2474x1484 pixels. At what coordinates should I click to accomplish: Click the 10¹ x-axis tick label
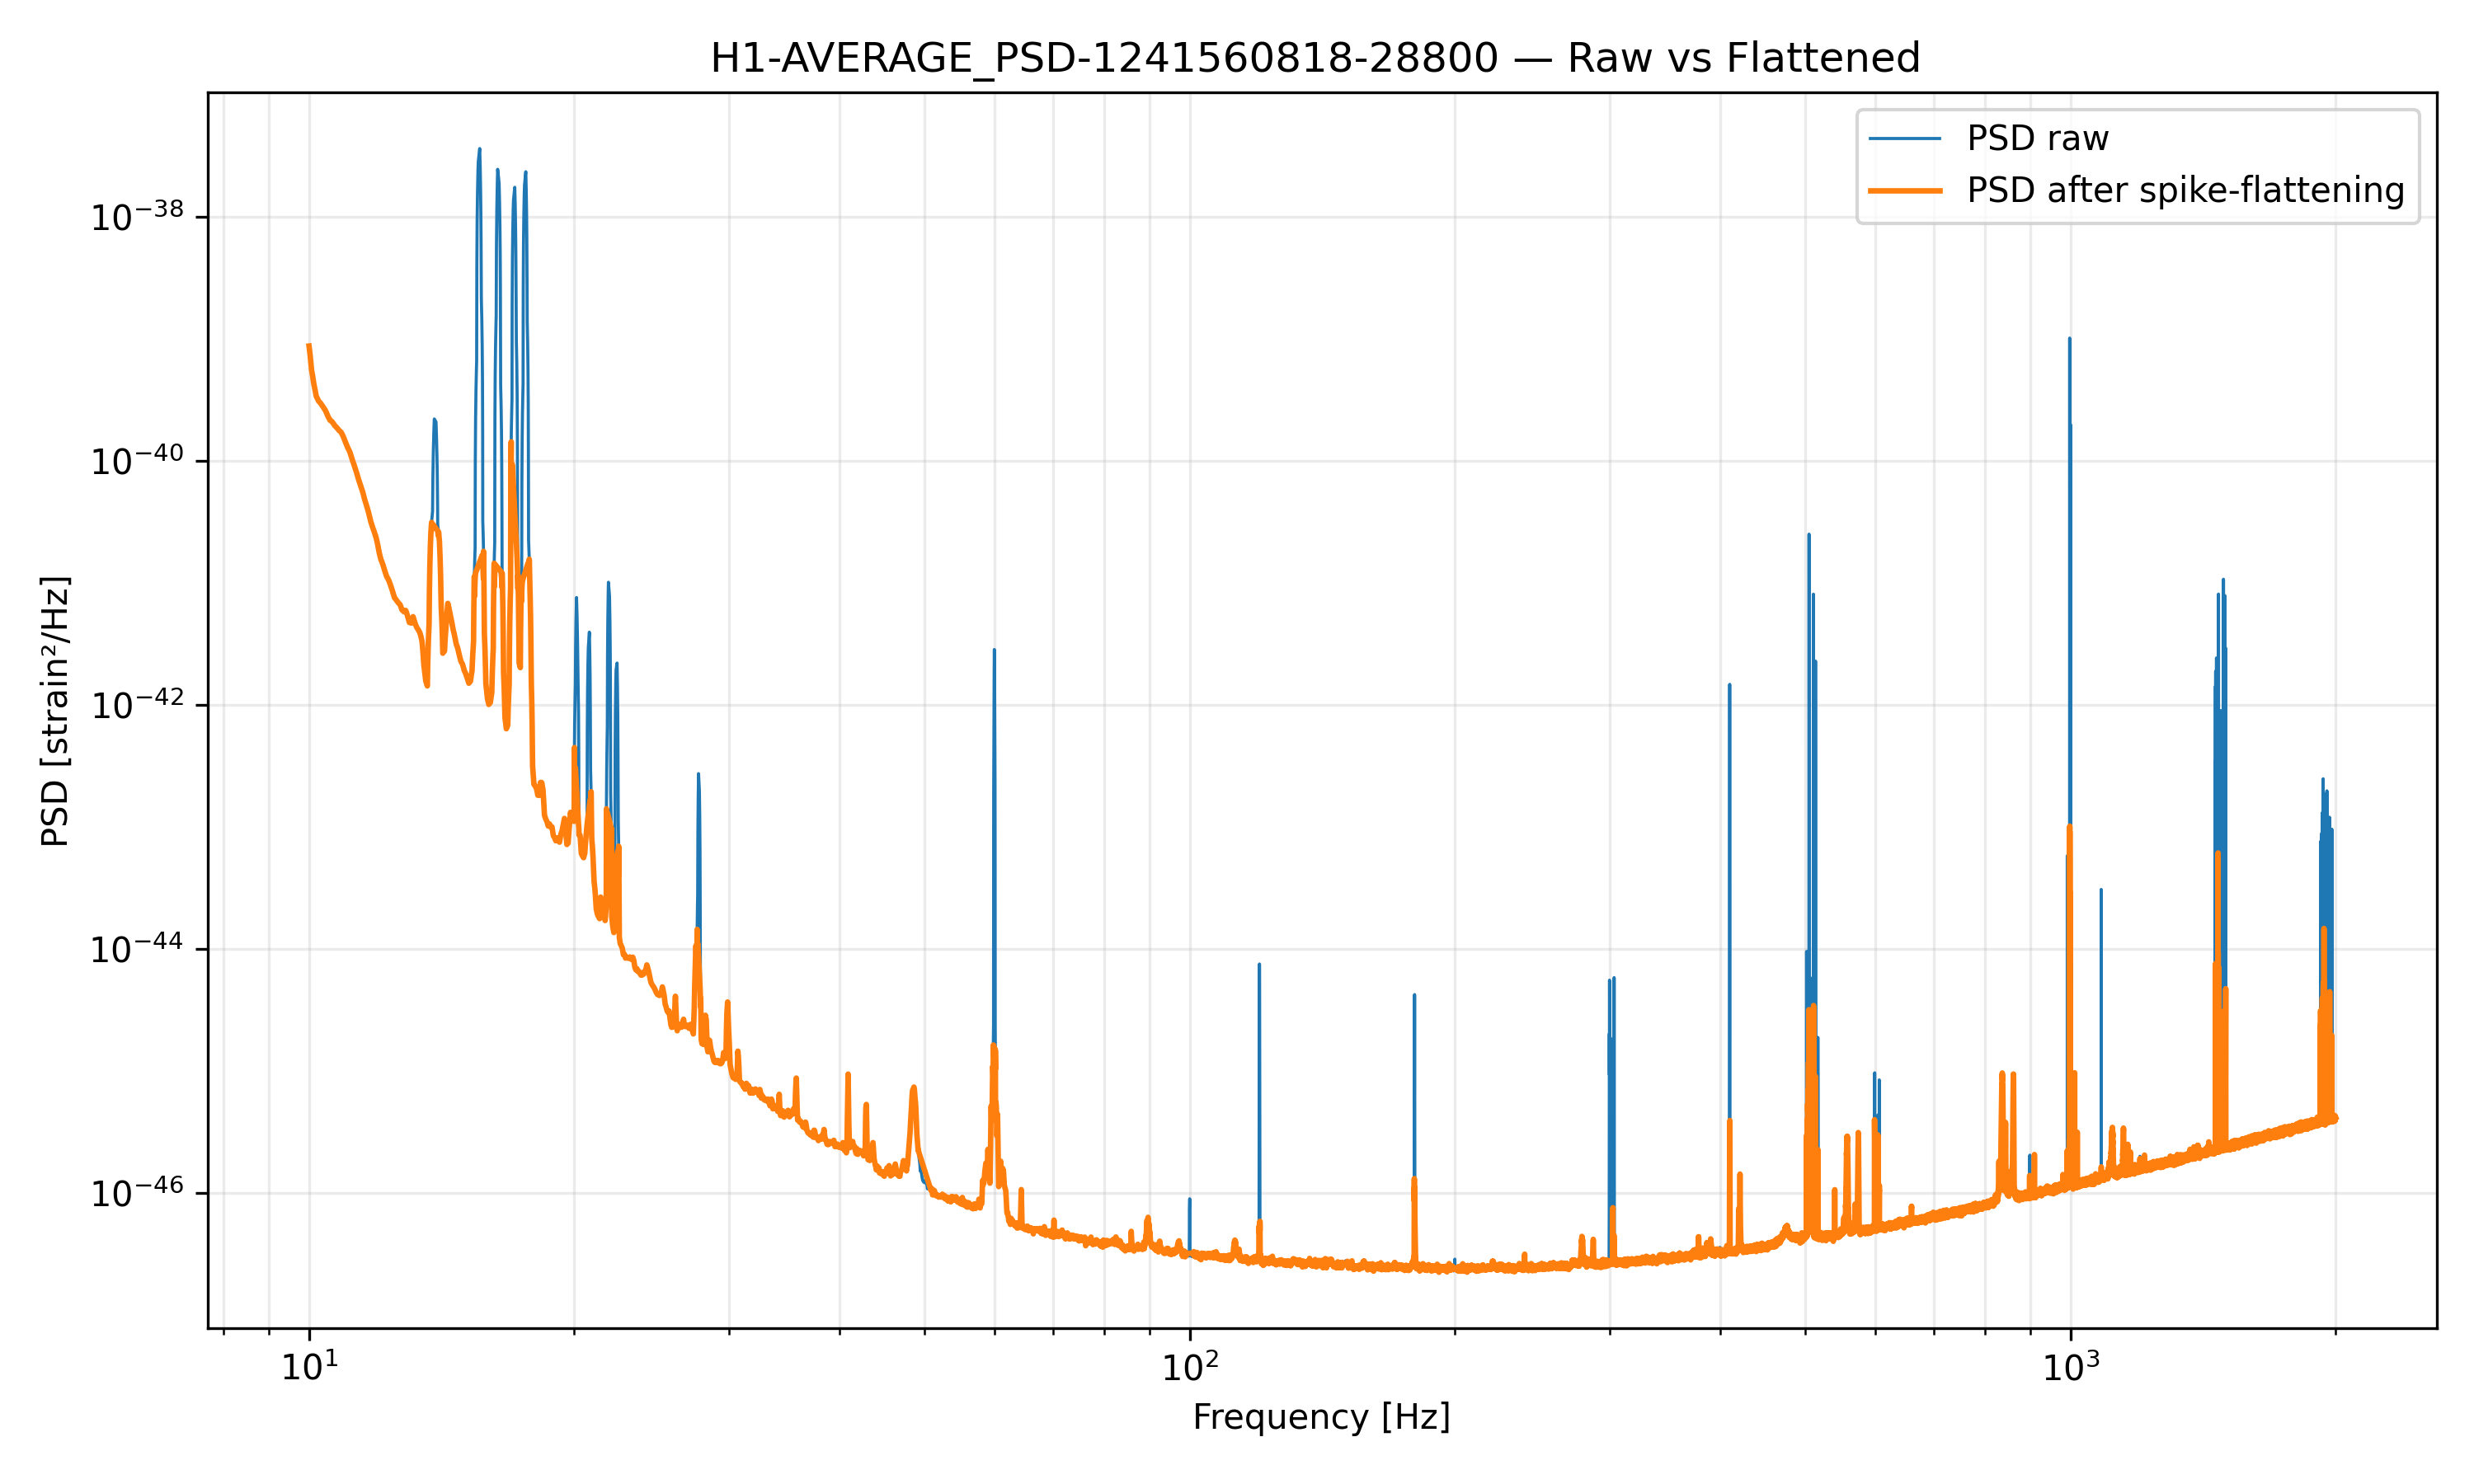click(x=309, y=1368)
